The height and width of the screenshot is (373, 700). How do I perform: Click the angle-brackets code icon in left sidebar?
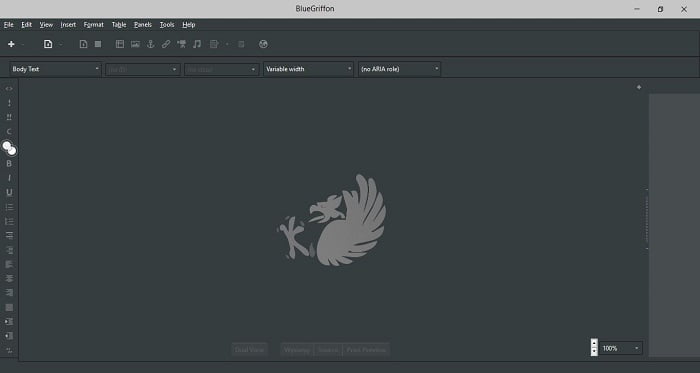coord(9,89)
